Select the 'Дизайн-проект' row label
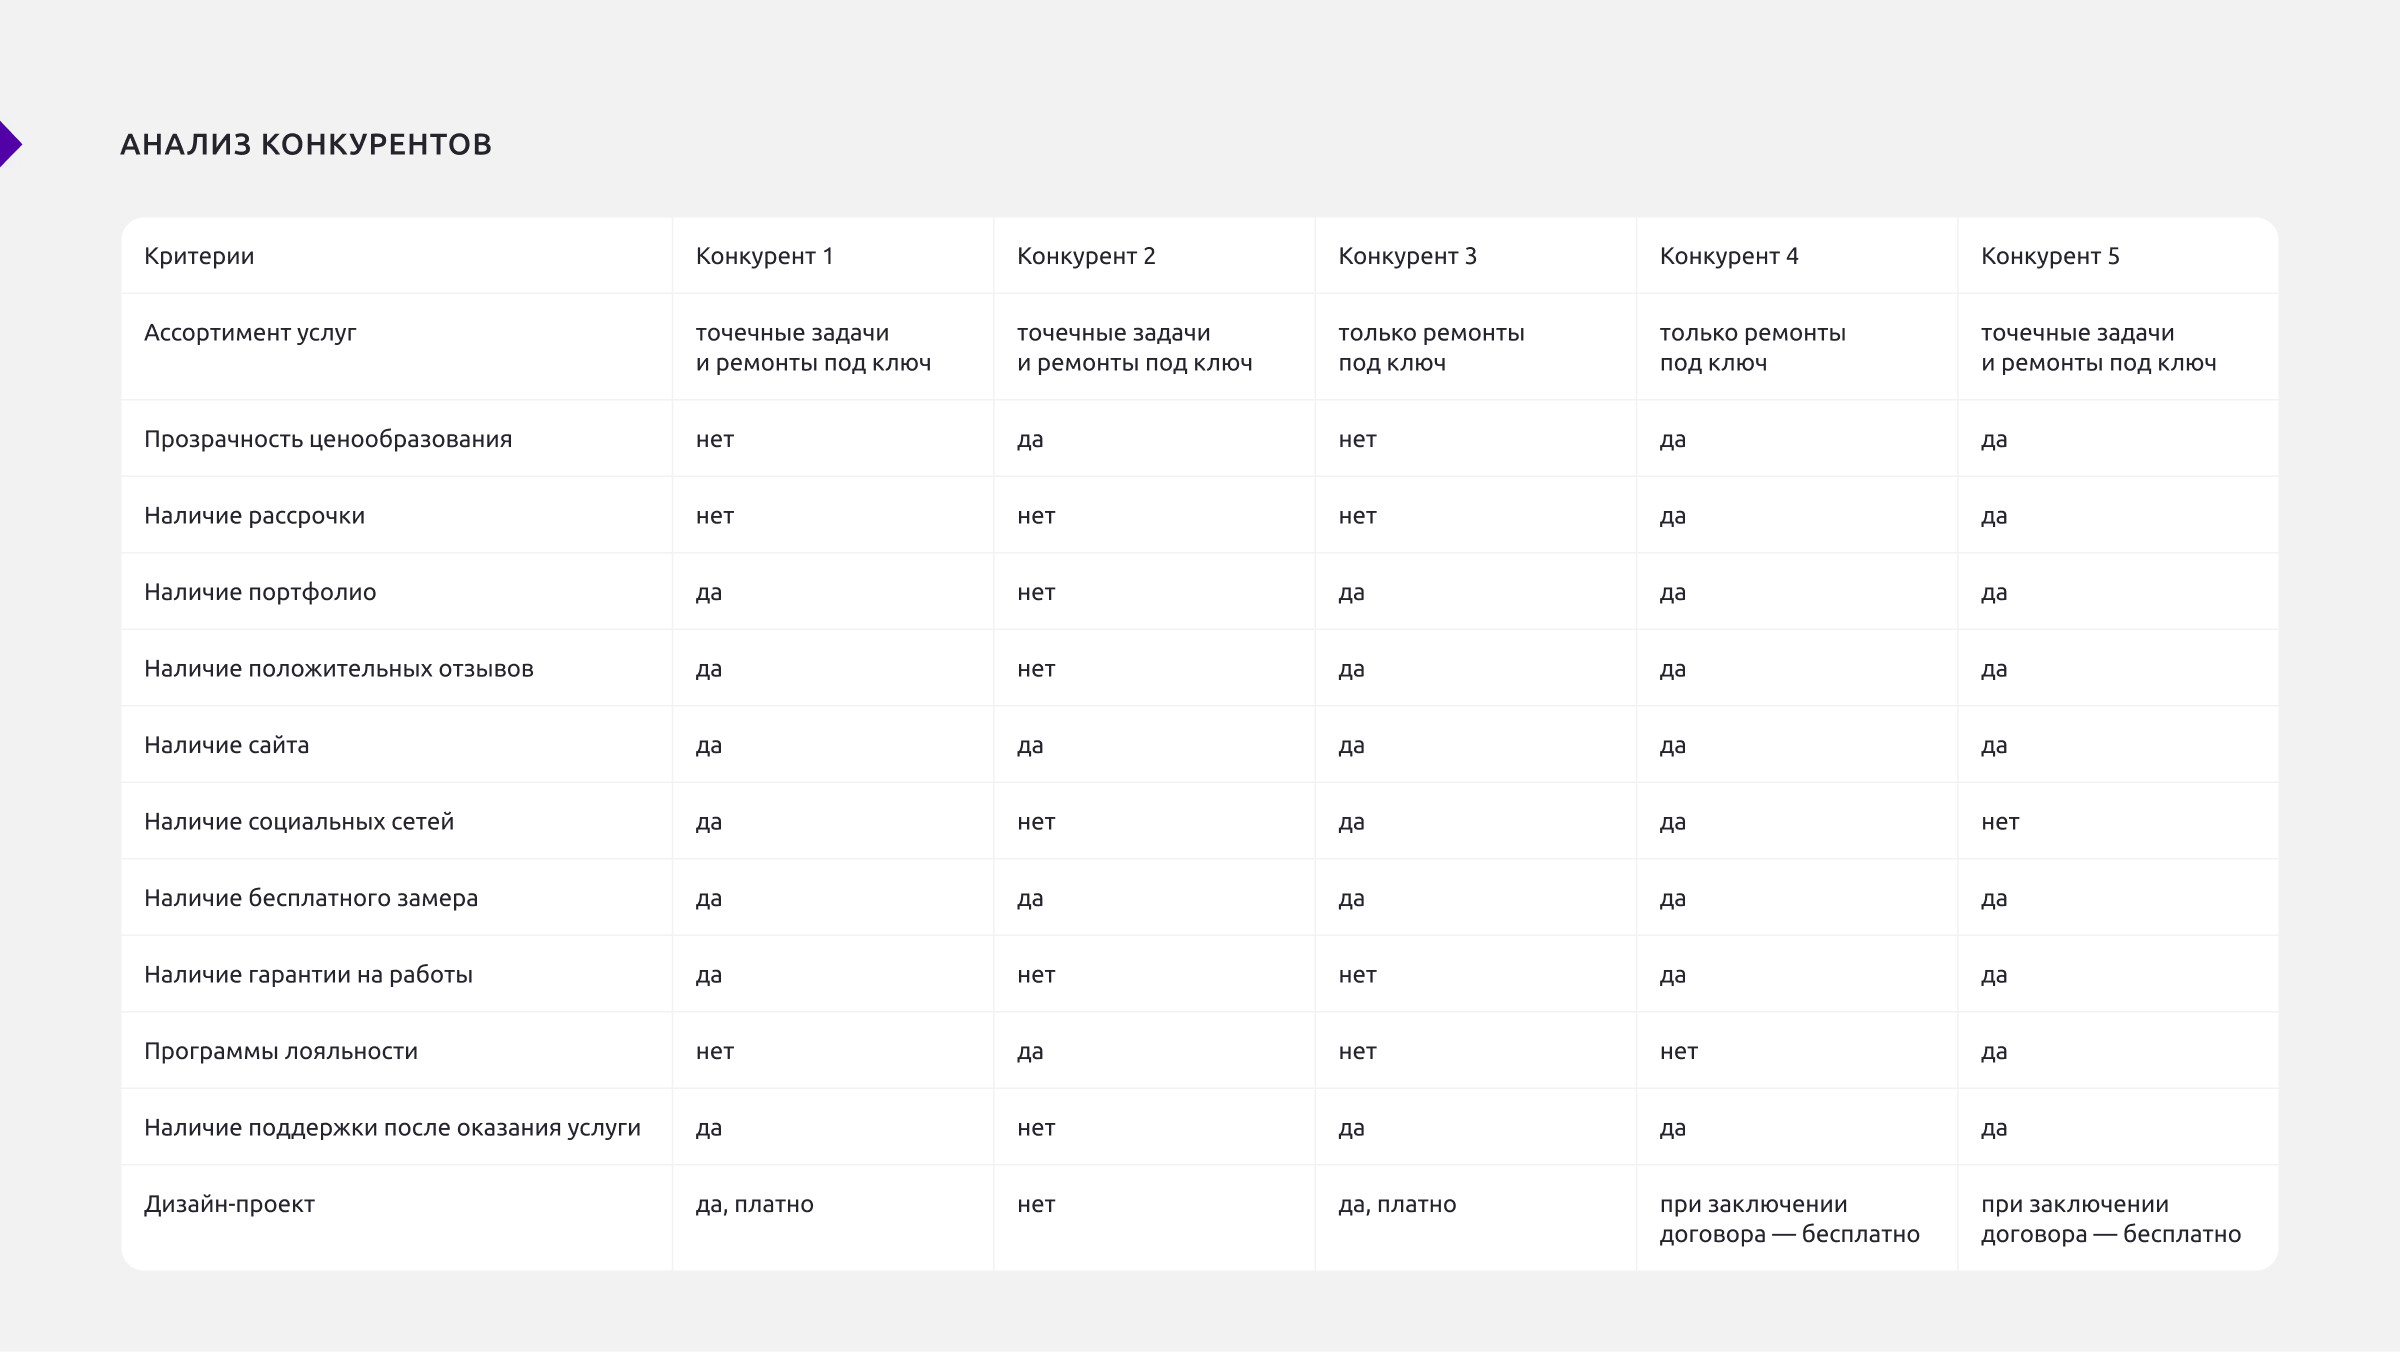Image resolution: width=2400 pixels, height=1352 pixels. pyautogui.click(x=229, y=1204)
